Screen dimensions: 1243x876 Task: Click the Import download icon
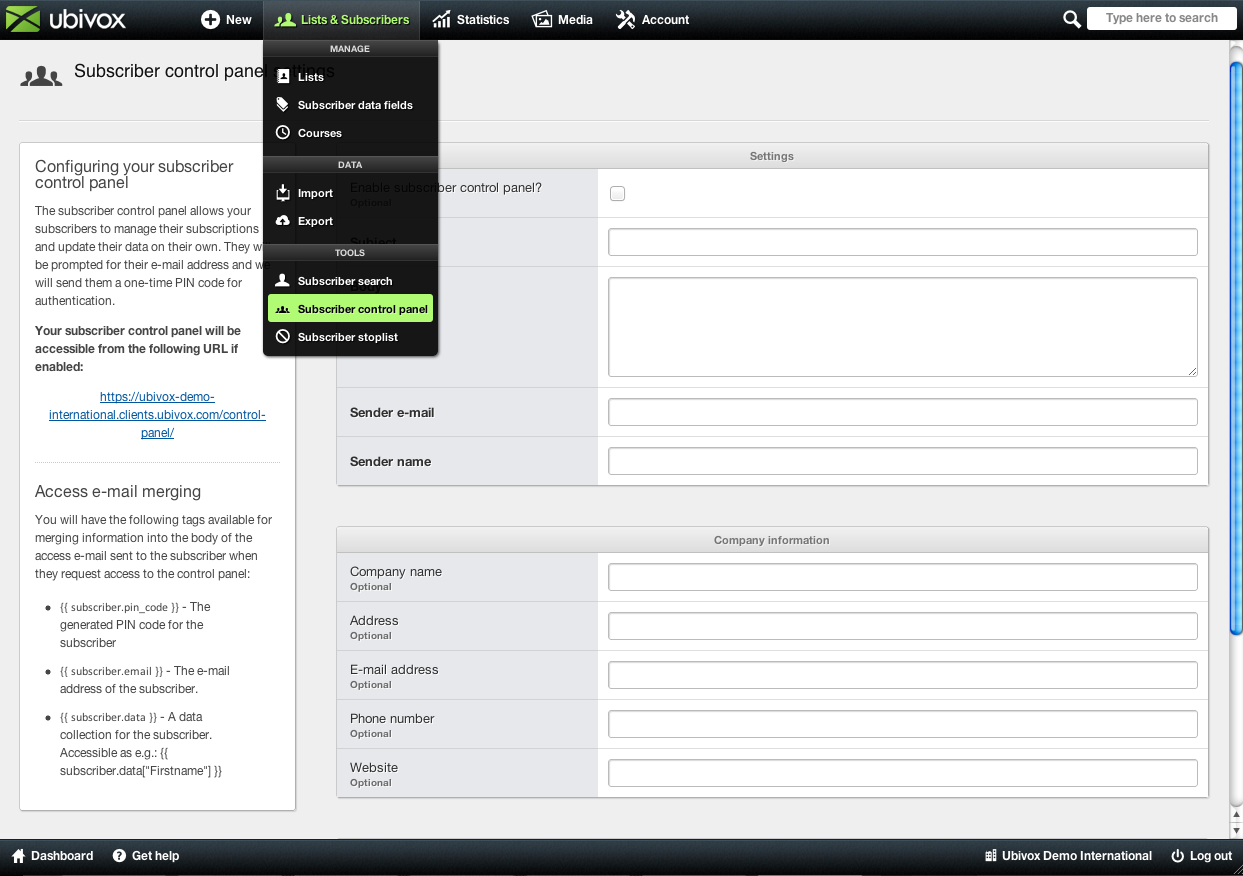click(x=283, y=193)
